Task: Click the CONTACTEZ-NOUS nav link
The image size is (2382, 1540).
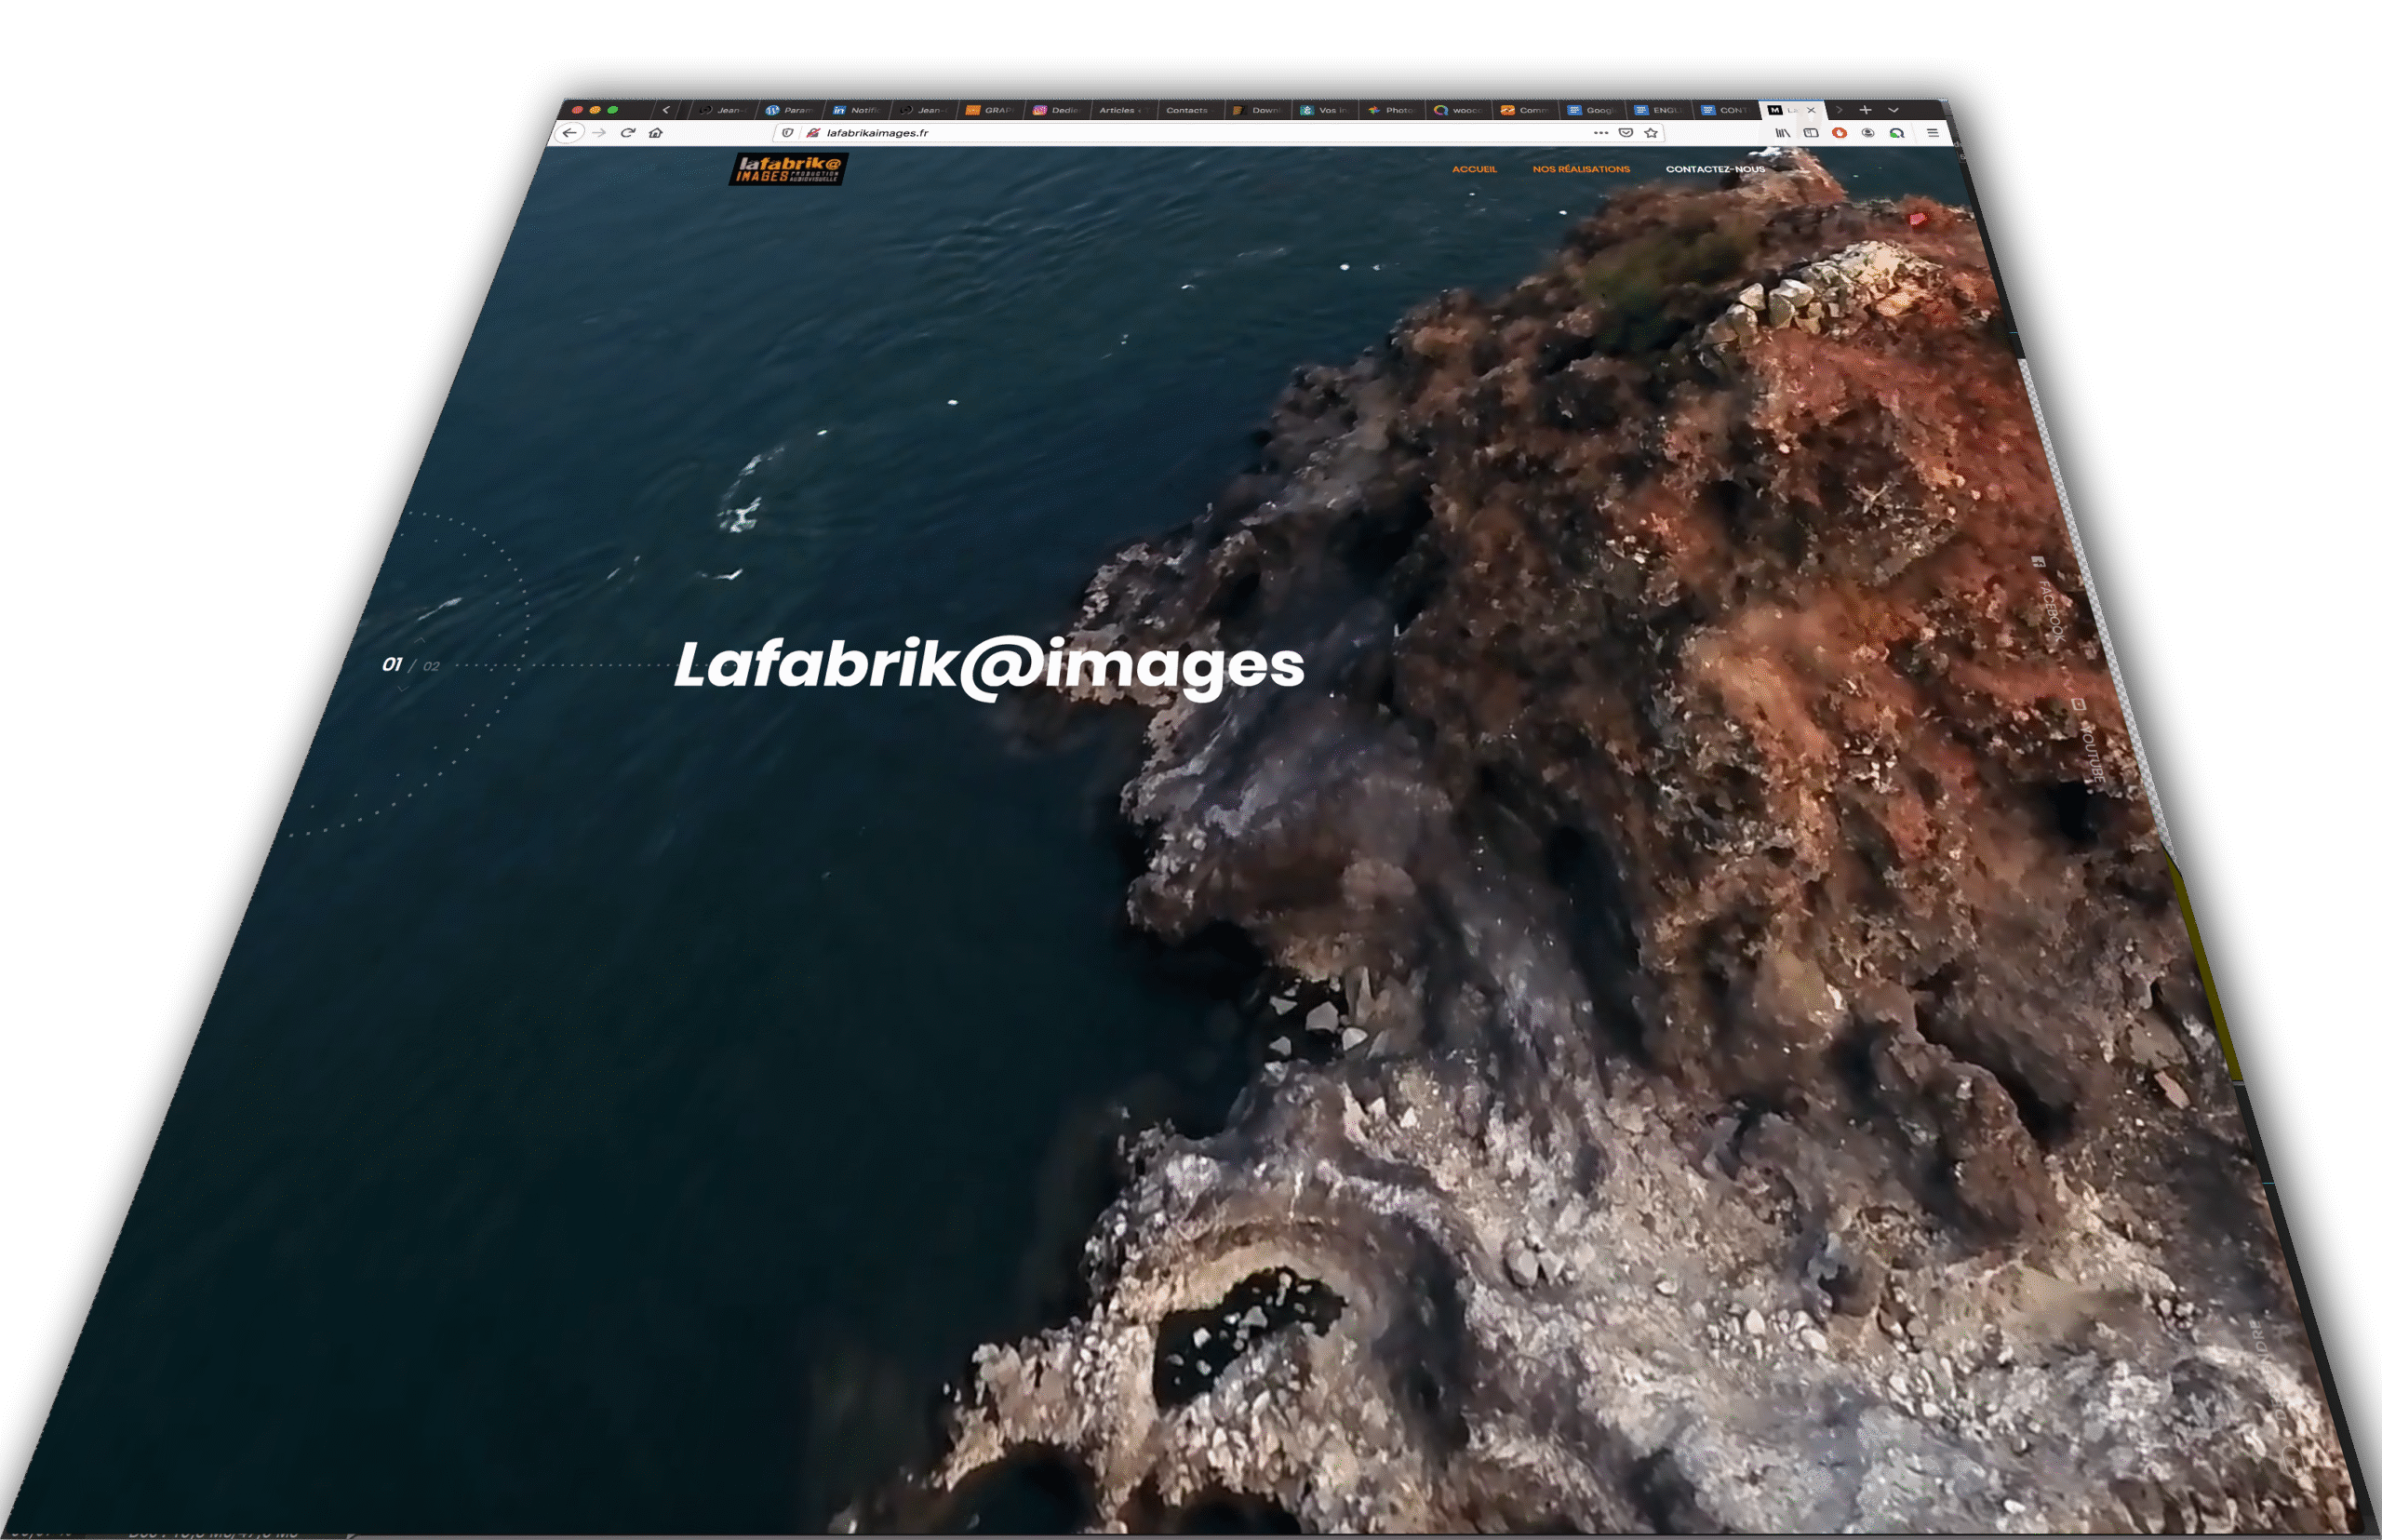Action: point(1714,169)
